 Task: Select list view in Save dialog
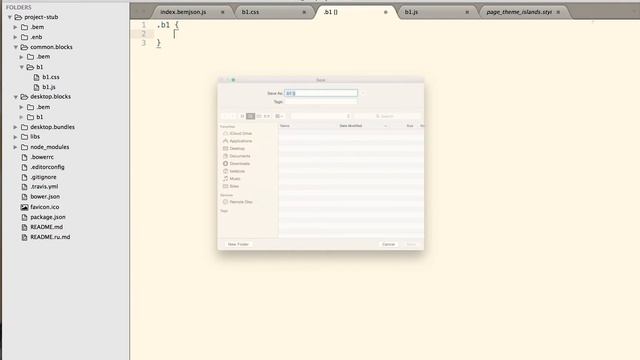coord(251,116)
